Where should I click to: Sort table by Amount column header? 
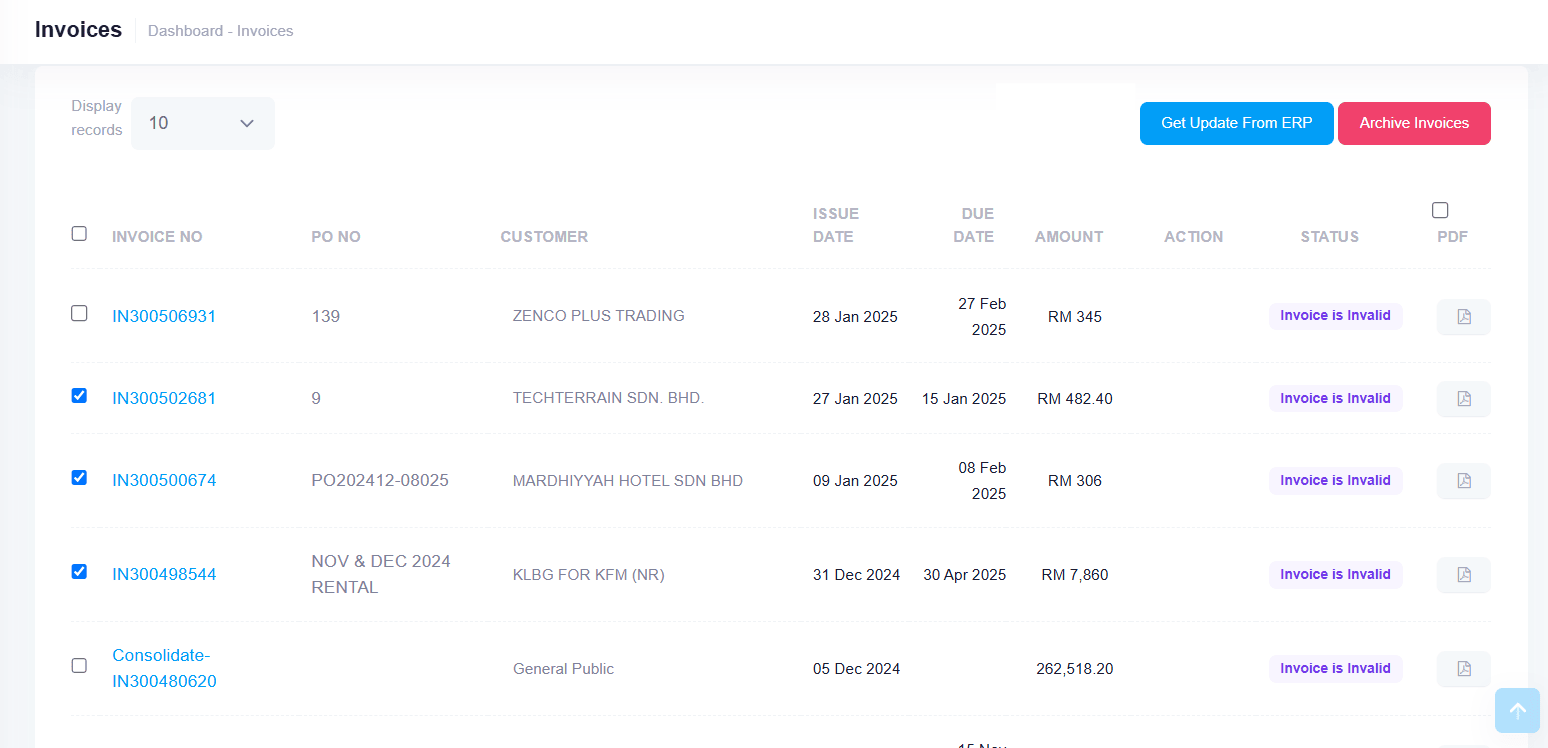click(1068, 237)
